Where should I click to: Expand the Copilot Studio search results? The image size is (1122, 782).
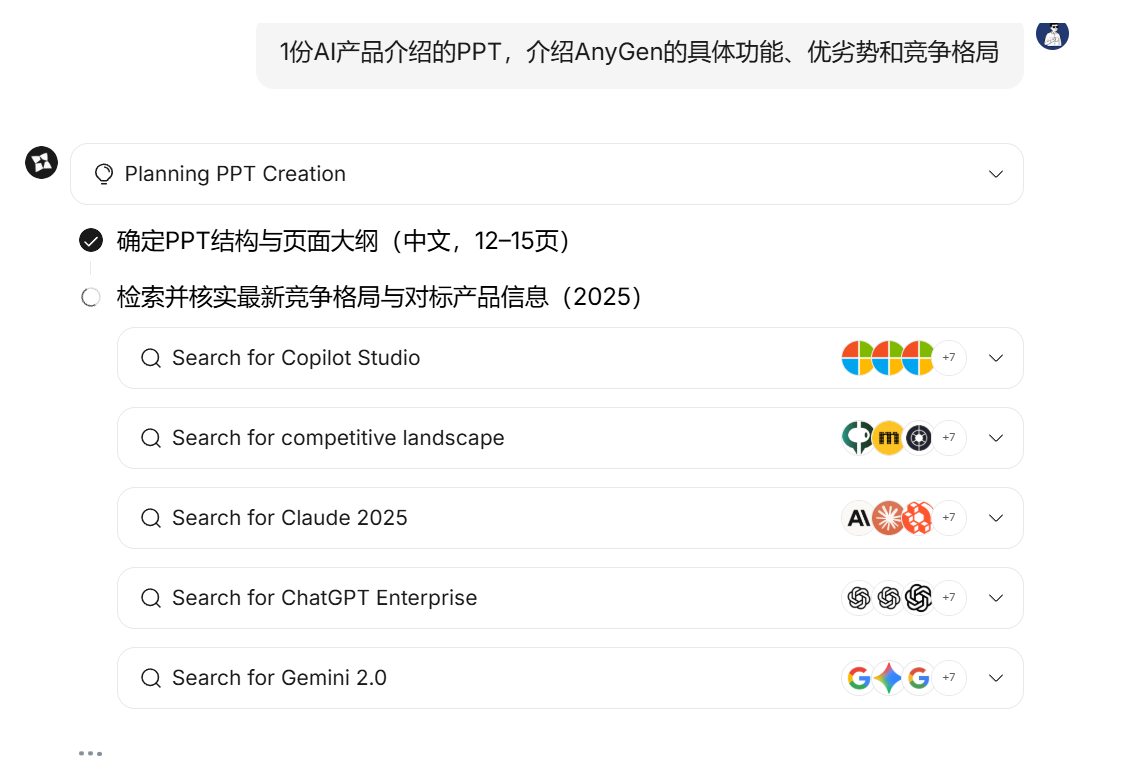pyautogui.click(x=996, y=358)
